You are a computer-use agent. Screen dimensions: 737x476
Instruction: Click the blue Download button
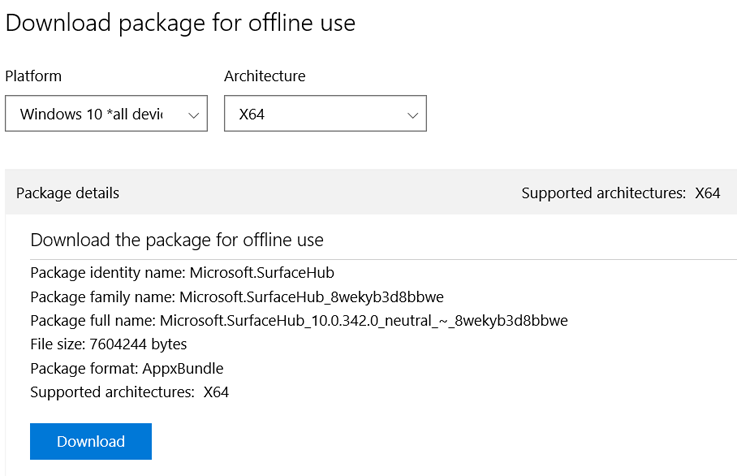pos(91,441)
